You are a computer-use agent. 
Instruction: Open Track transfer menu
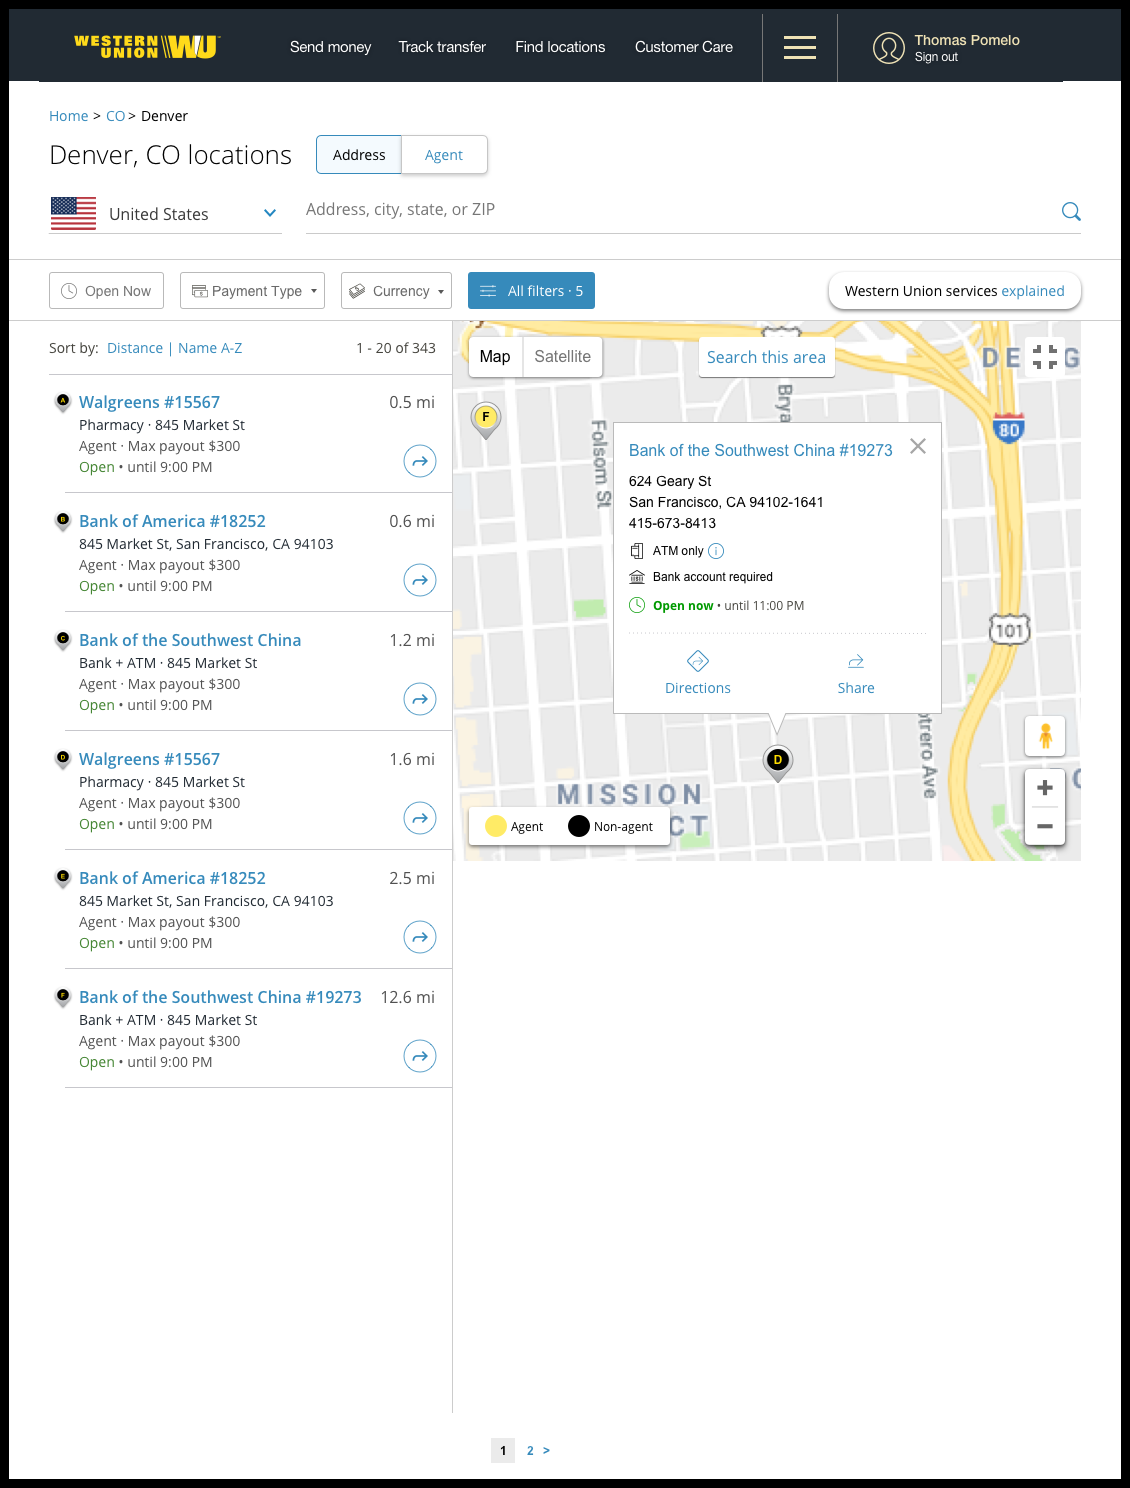click(442, 47)
